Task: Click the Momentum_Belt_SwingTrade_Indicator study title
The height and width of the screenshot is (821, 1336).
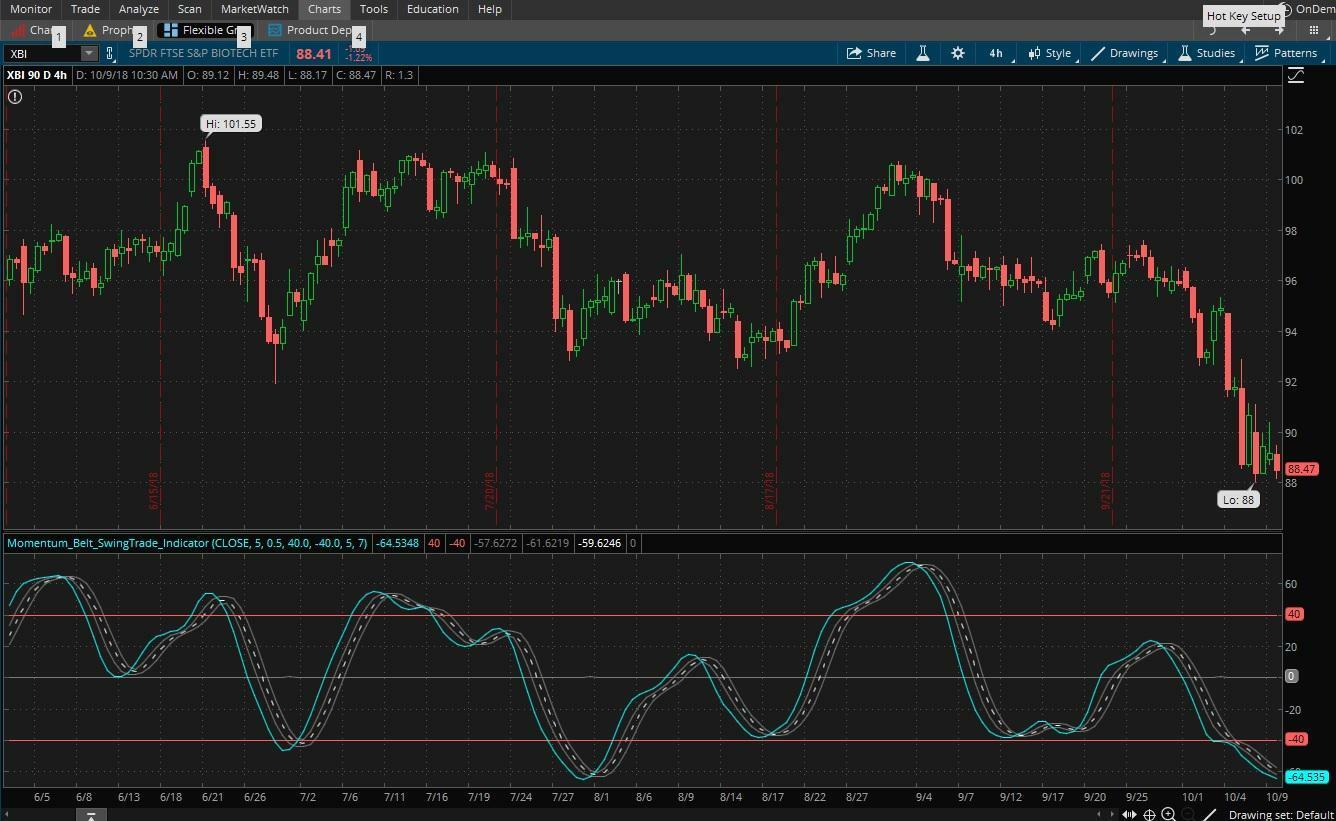Action: (x=188, y=543)
